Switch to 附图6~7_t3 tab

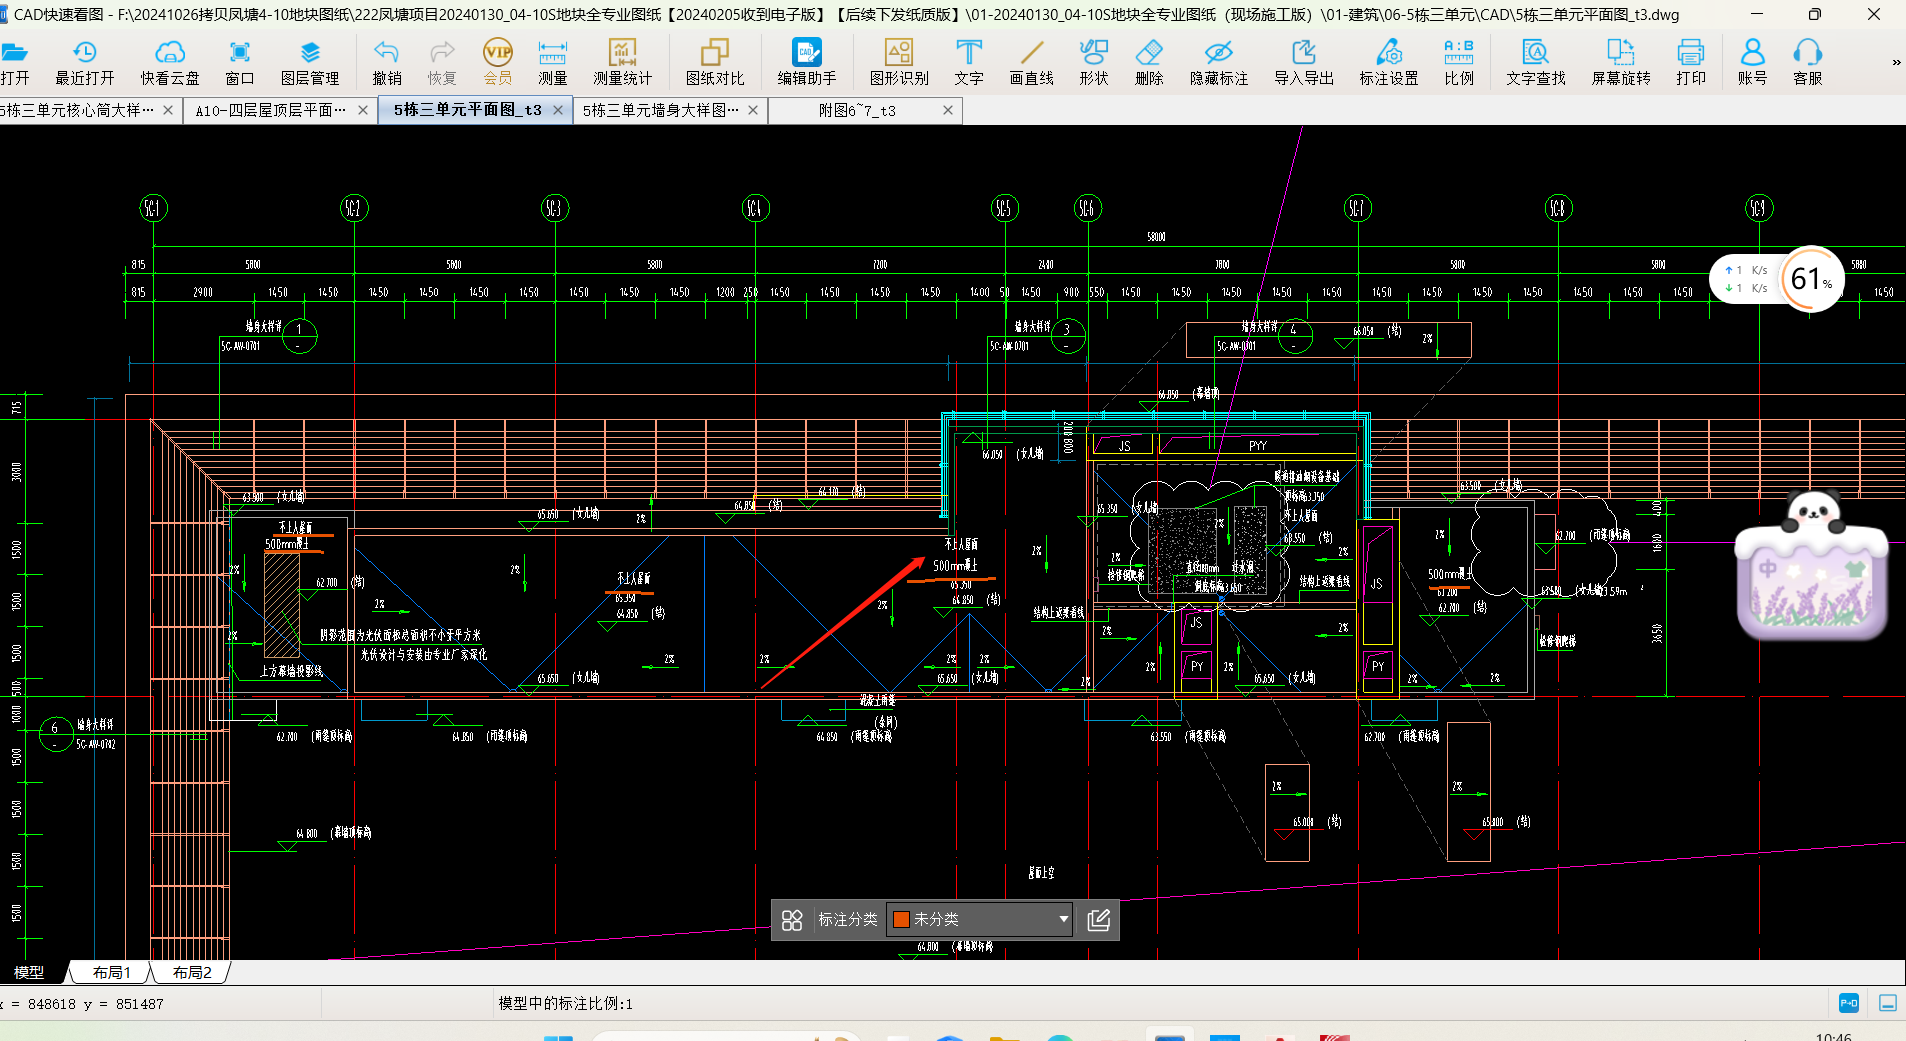[857, 110]
